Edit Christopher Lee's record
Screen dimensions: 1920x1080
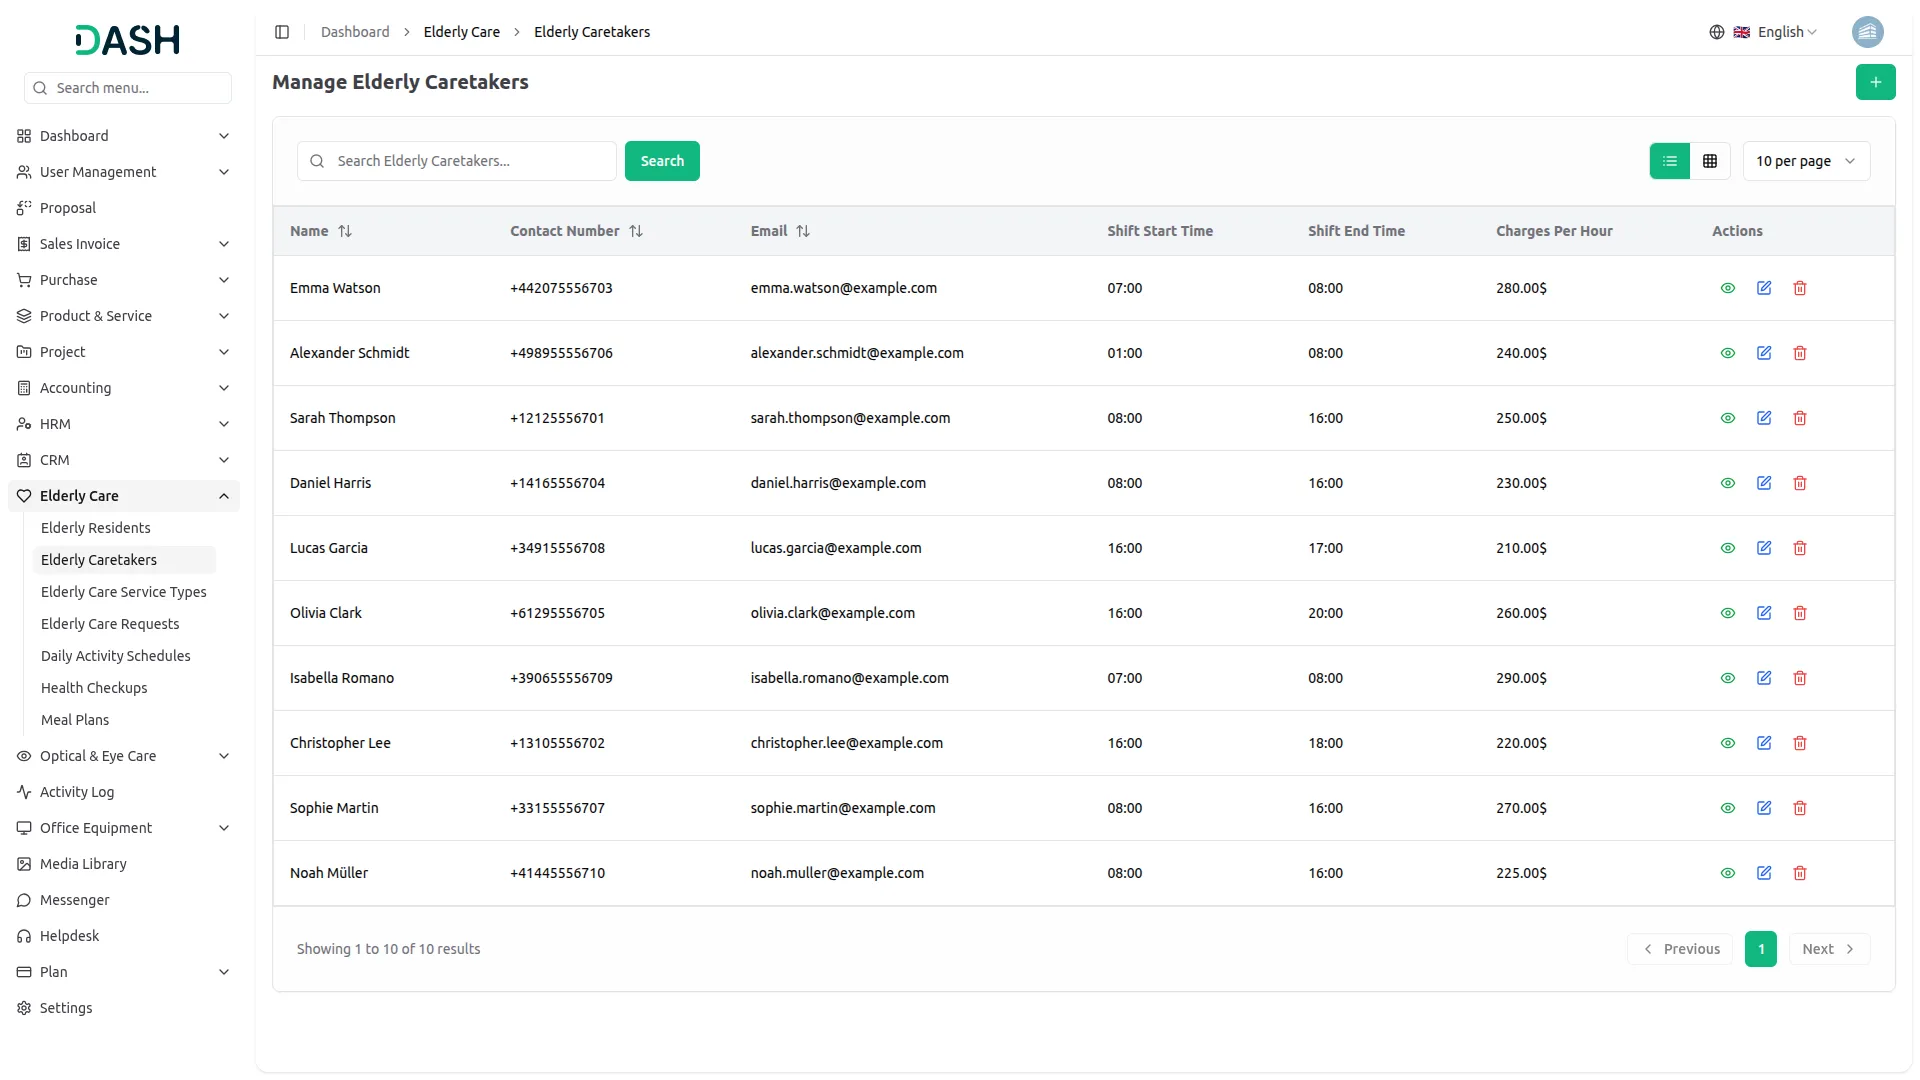tap(1764, 743)
